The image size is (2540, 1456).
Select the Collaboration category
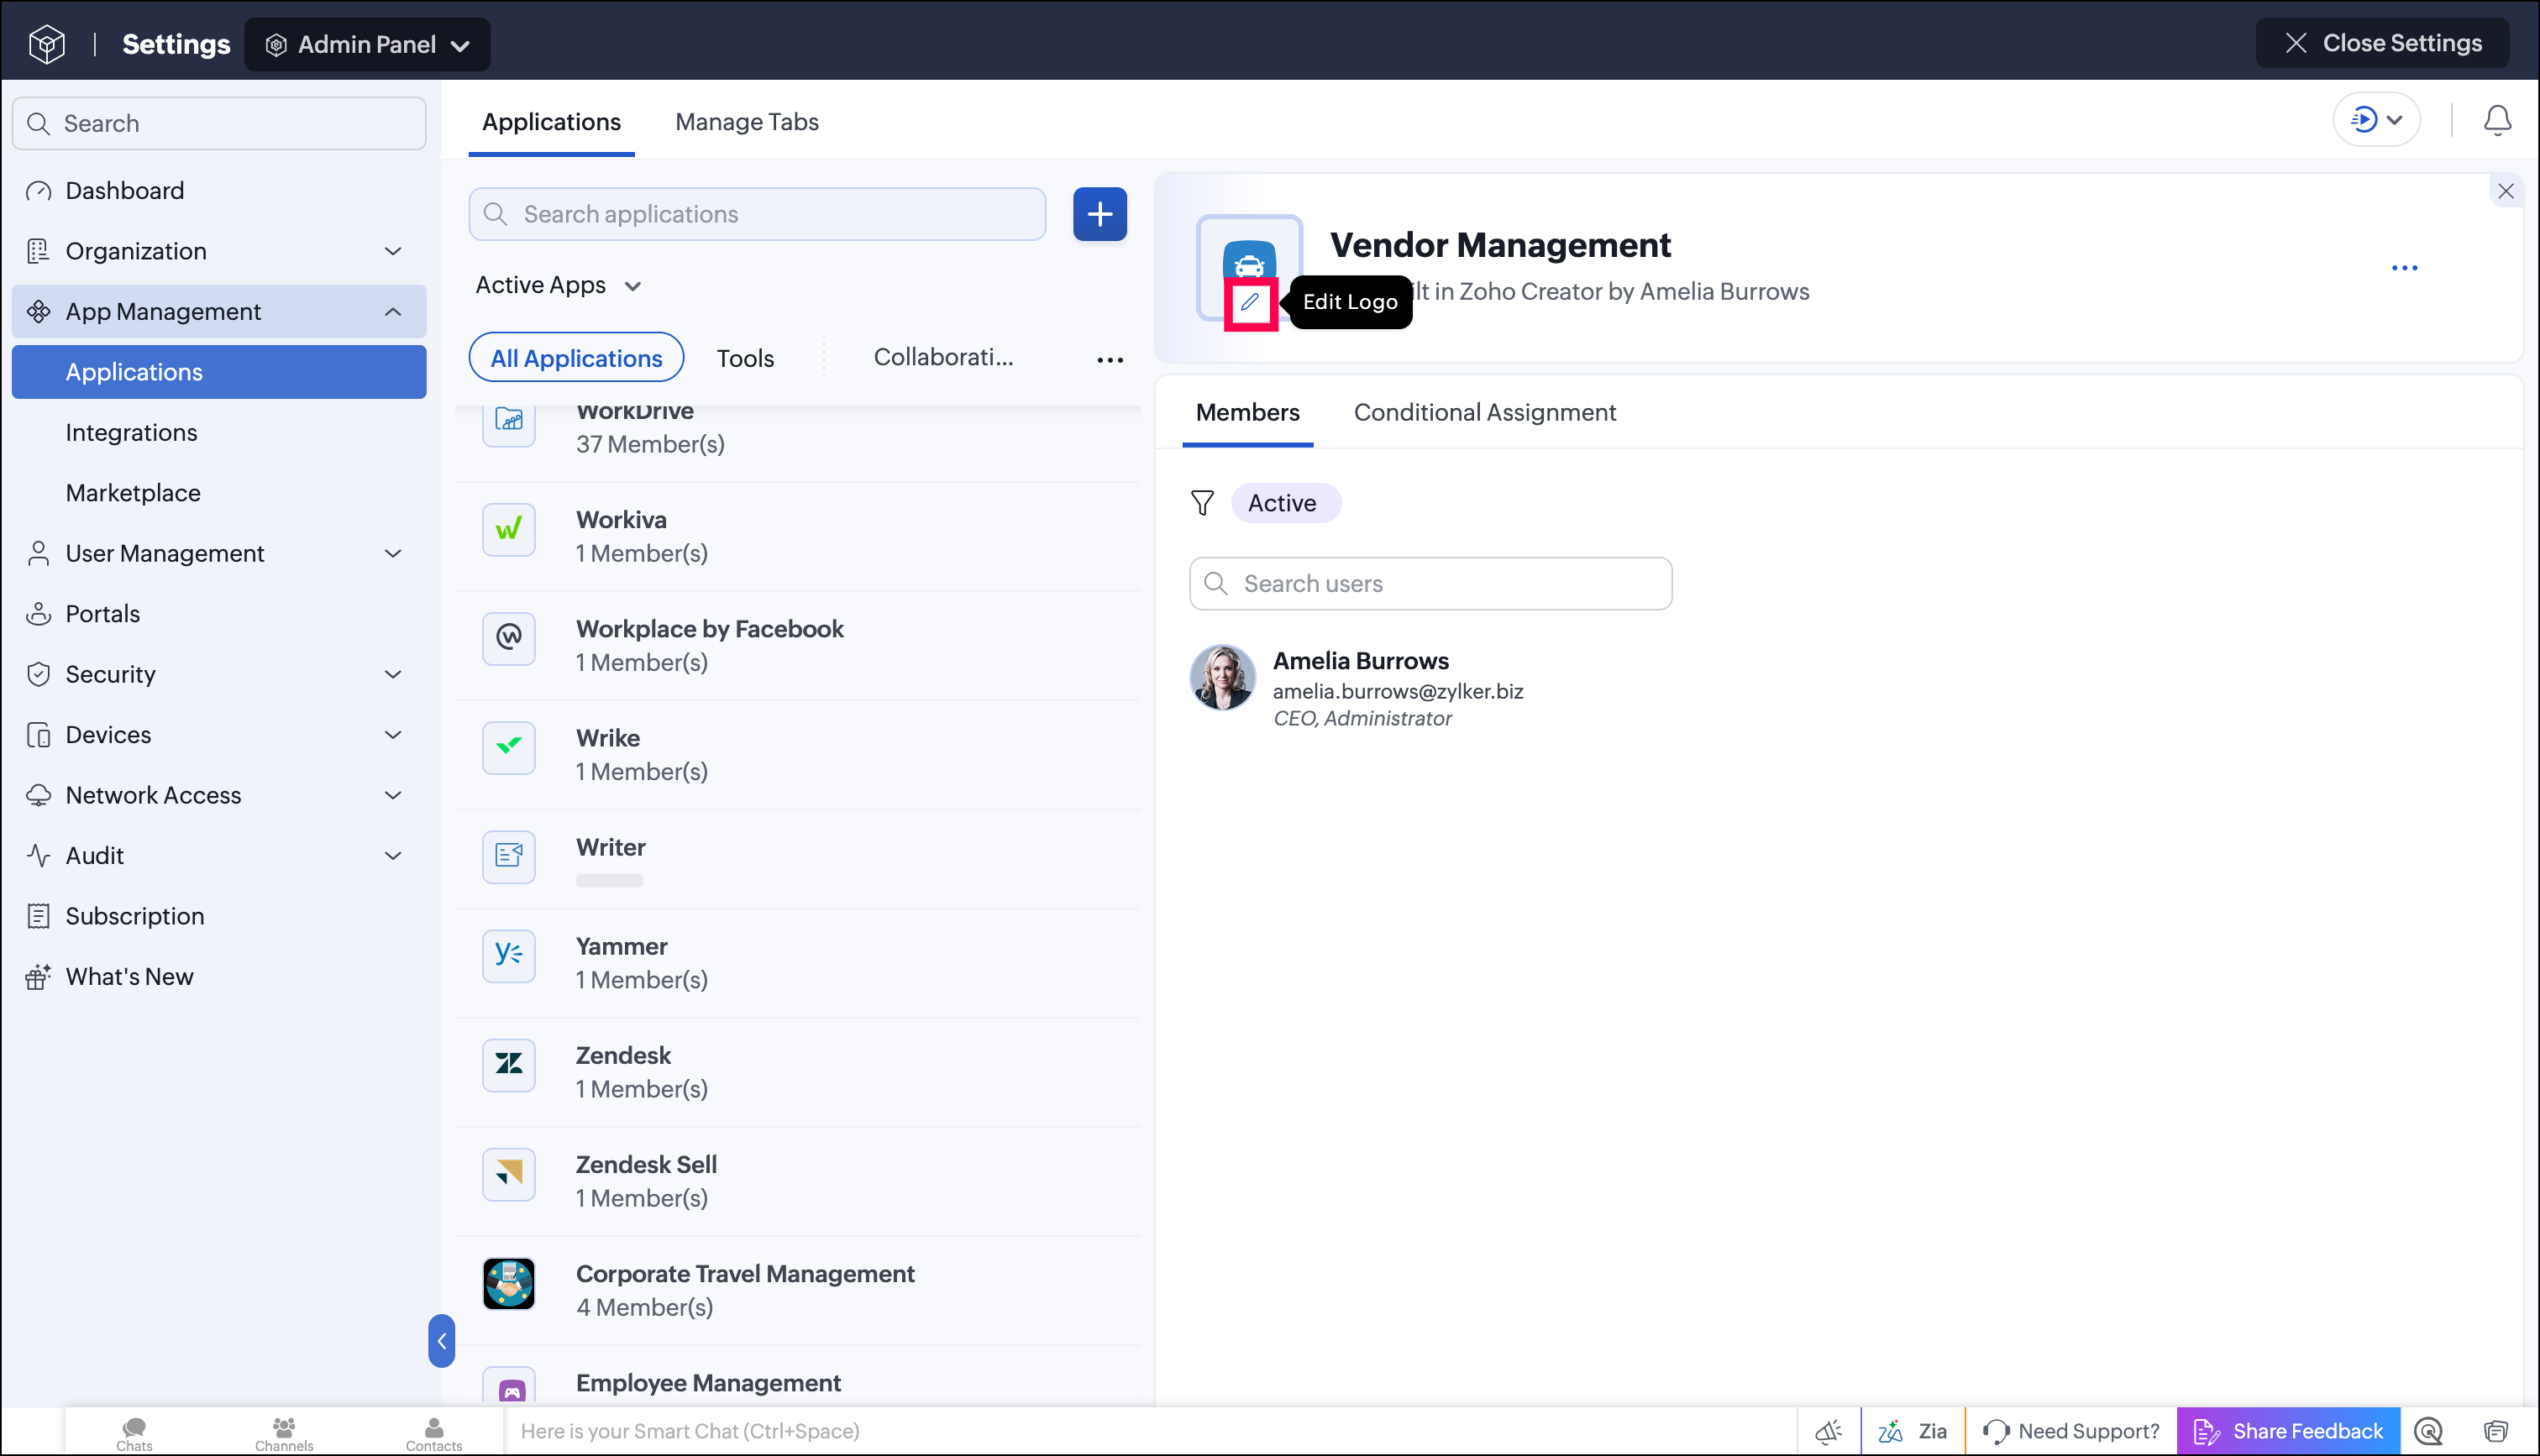tap(943, 357)
